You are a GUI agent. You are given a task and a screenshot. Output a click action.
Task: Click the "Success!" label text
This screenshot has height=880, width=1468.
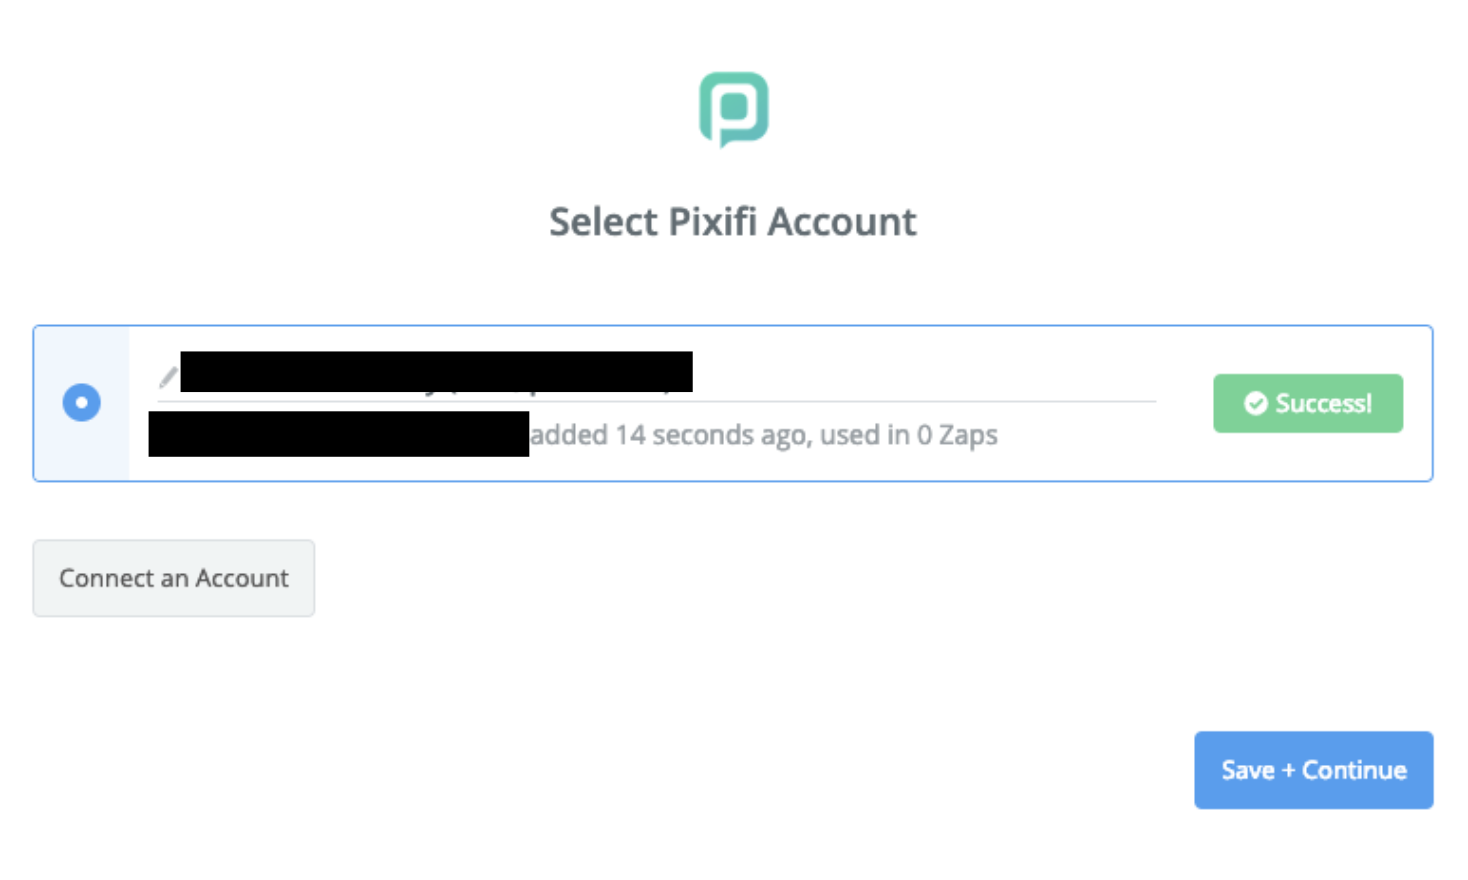(x=1323, y=403)
